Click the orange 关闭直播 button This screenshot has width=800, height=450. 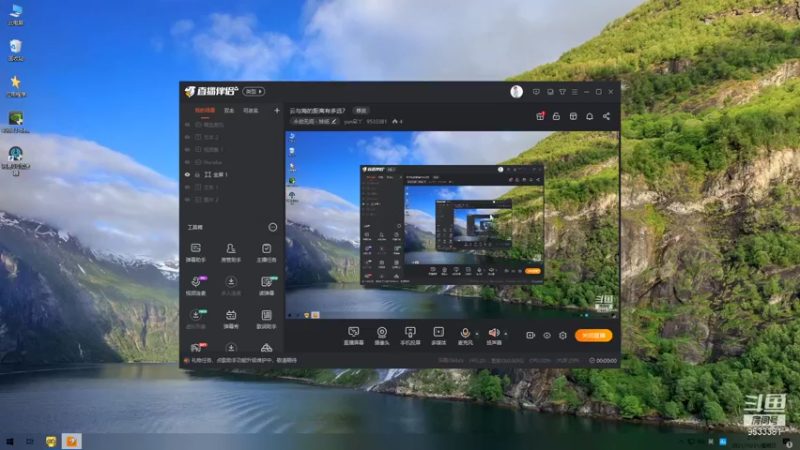click(593, 335)
